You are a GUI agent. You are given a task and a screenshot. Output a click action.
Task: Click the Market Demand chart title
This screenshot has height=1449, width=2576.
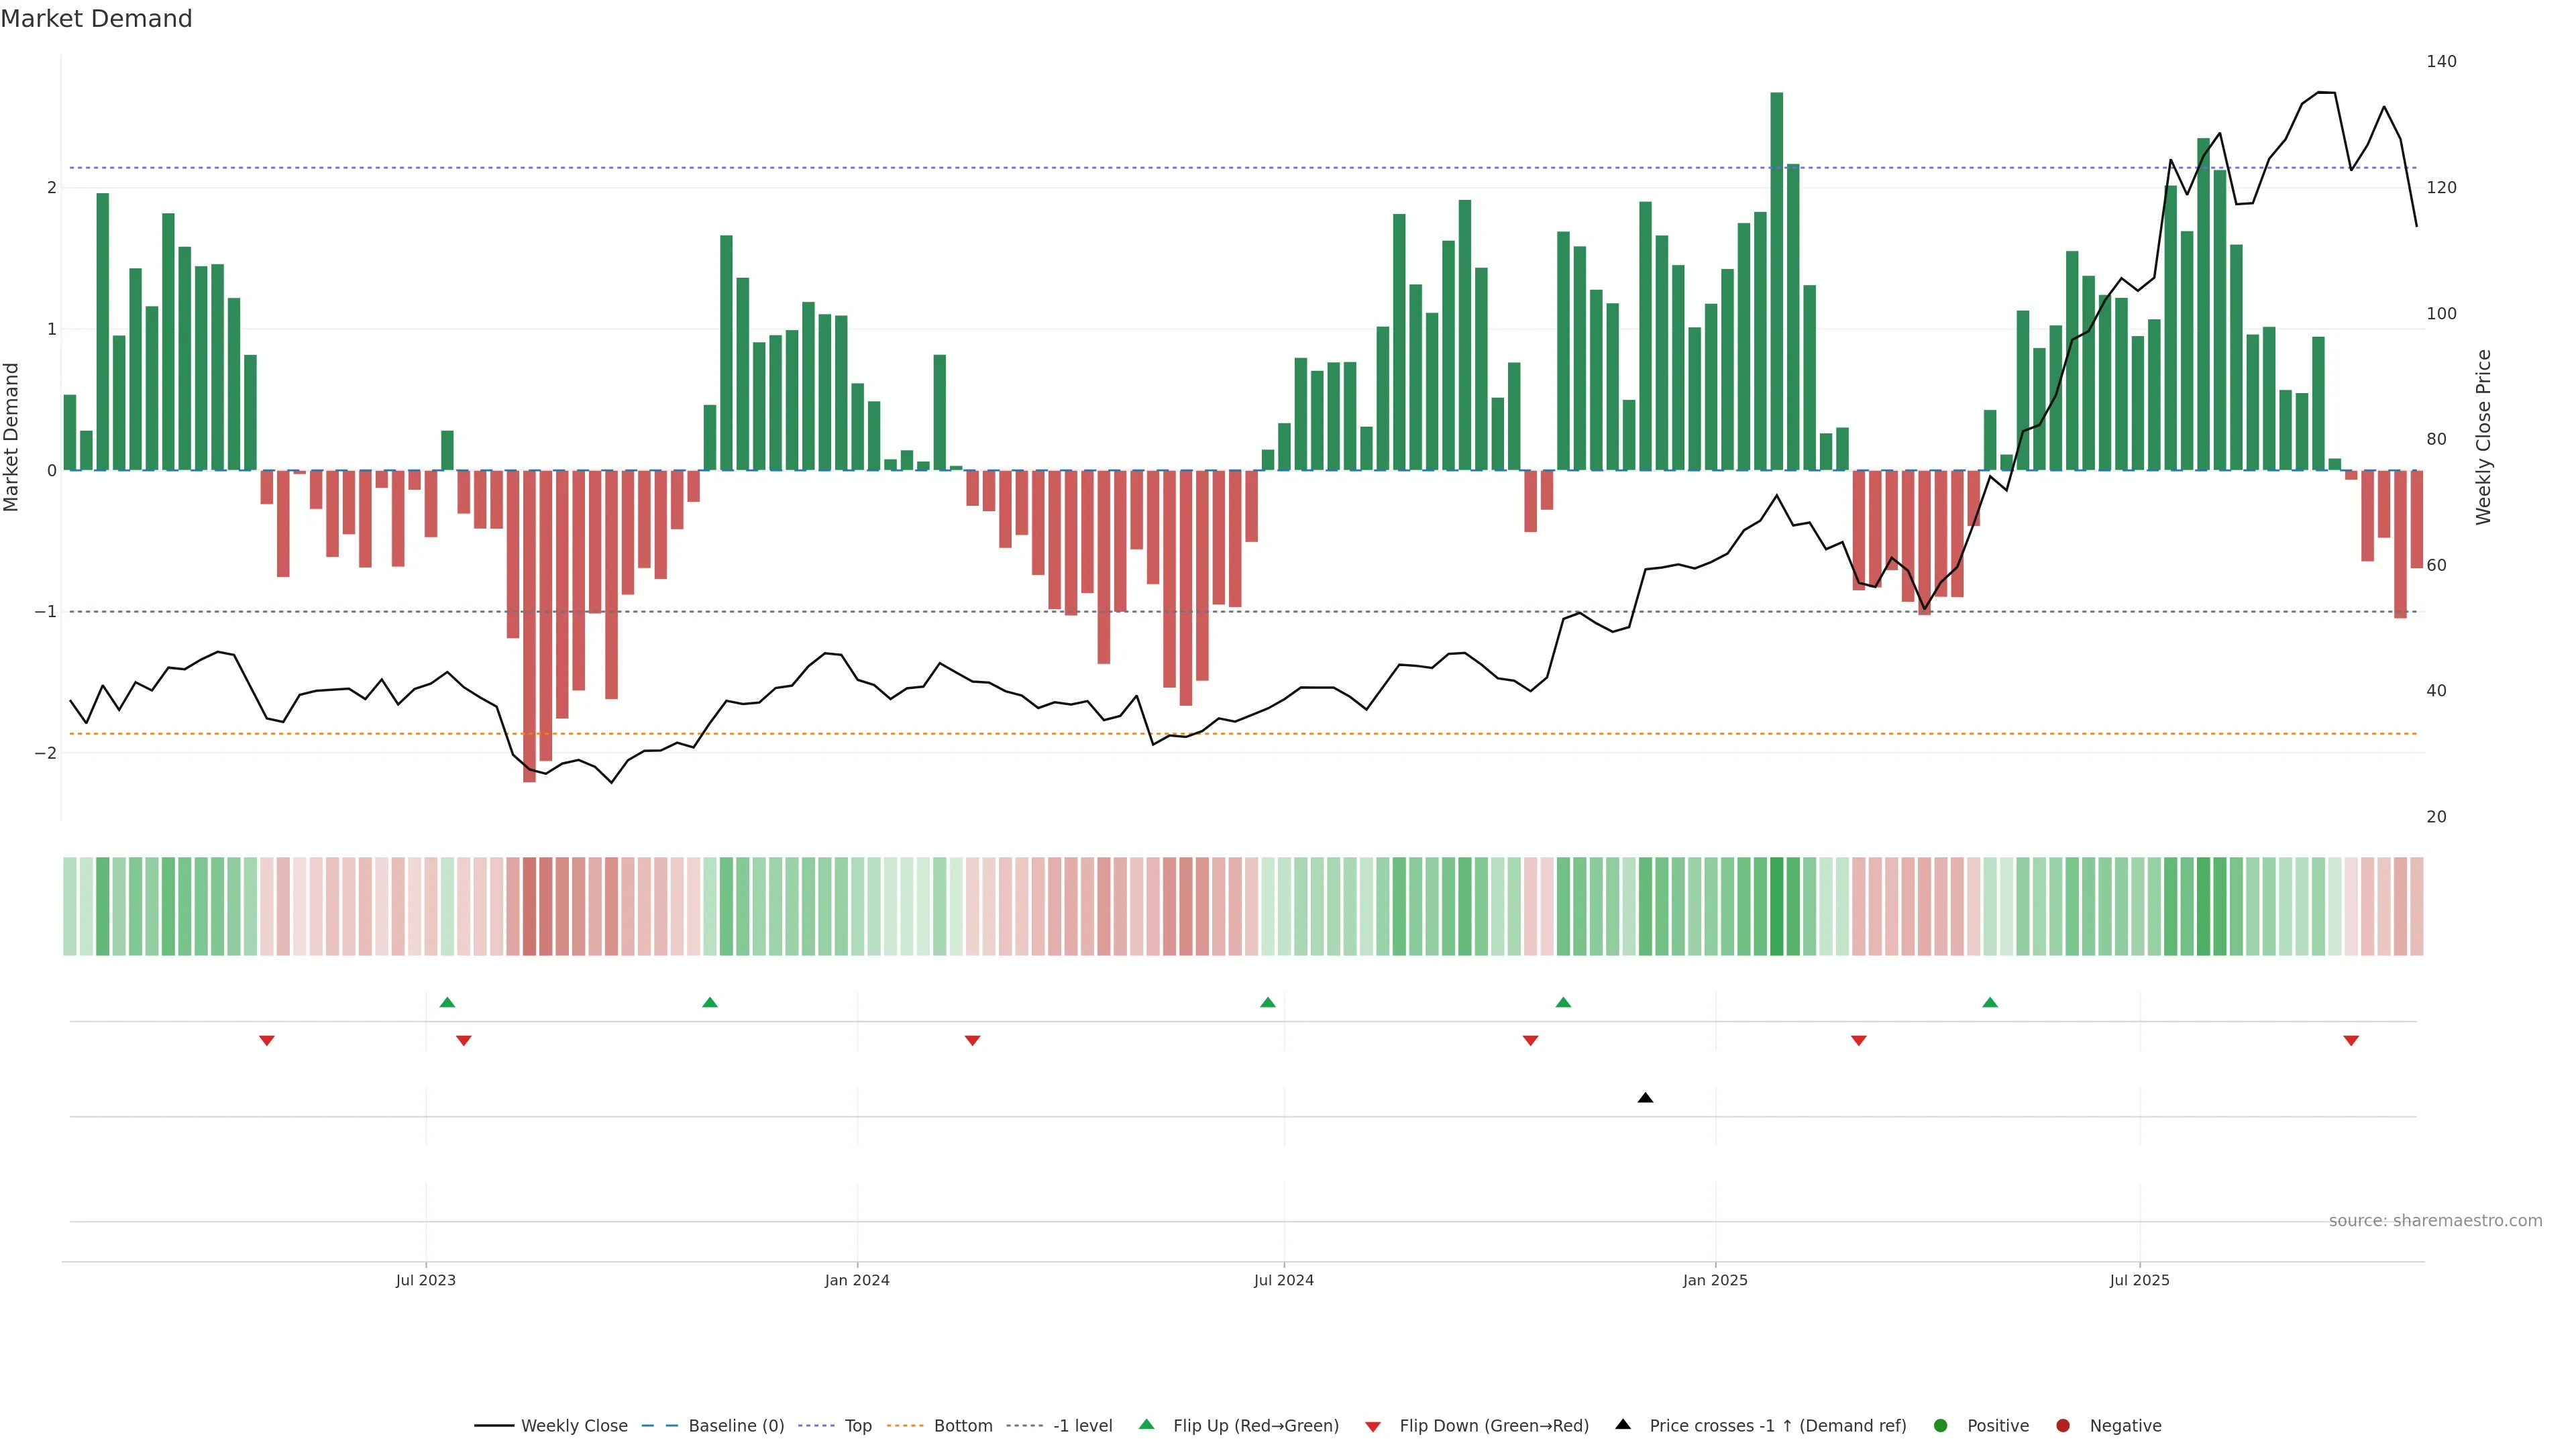pos(96,19)
